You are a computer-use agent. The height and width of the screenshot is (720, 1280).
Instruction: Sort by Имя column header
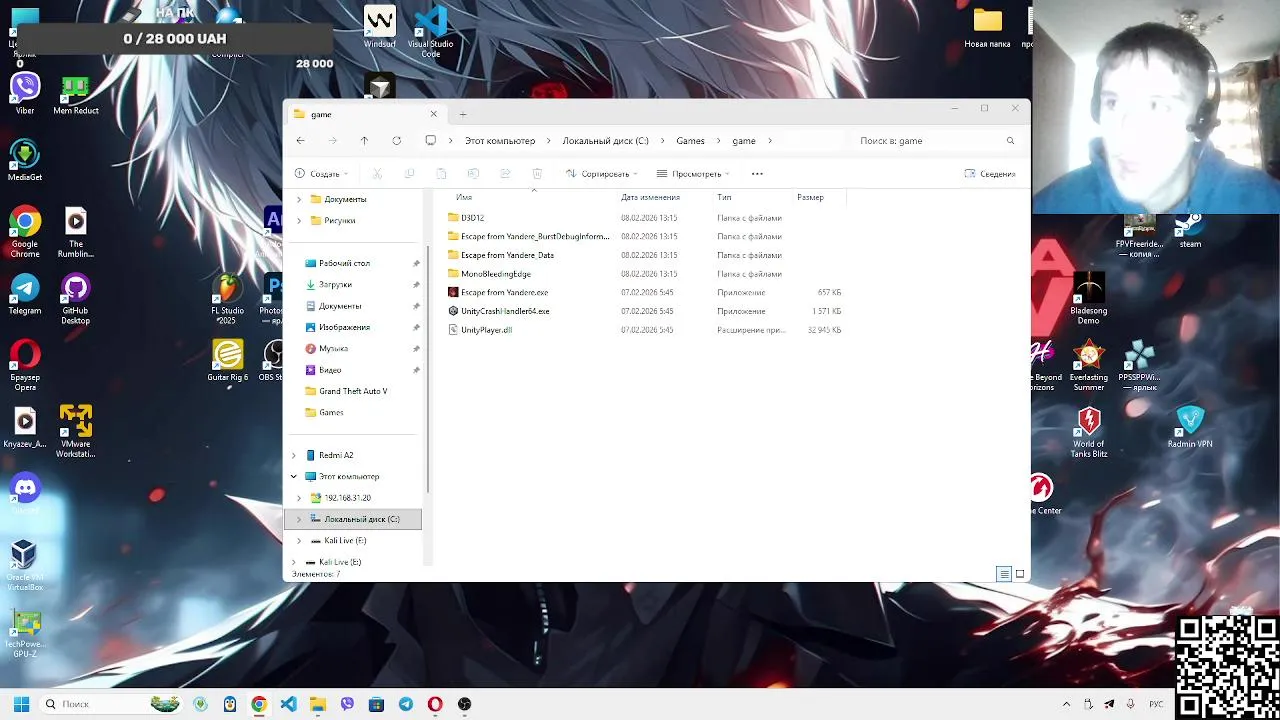coord(464,198)
